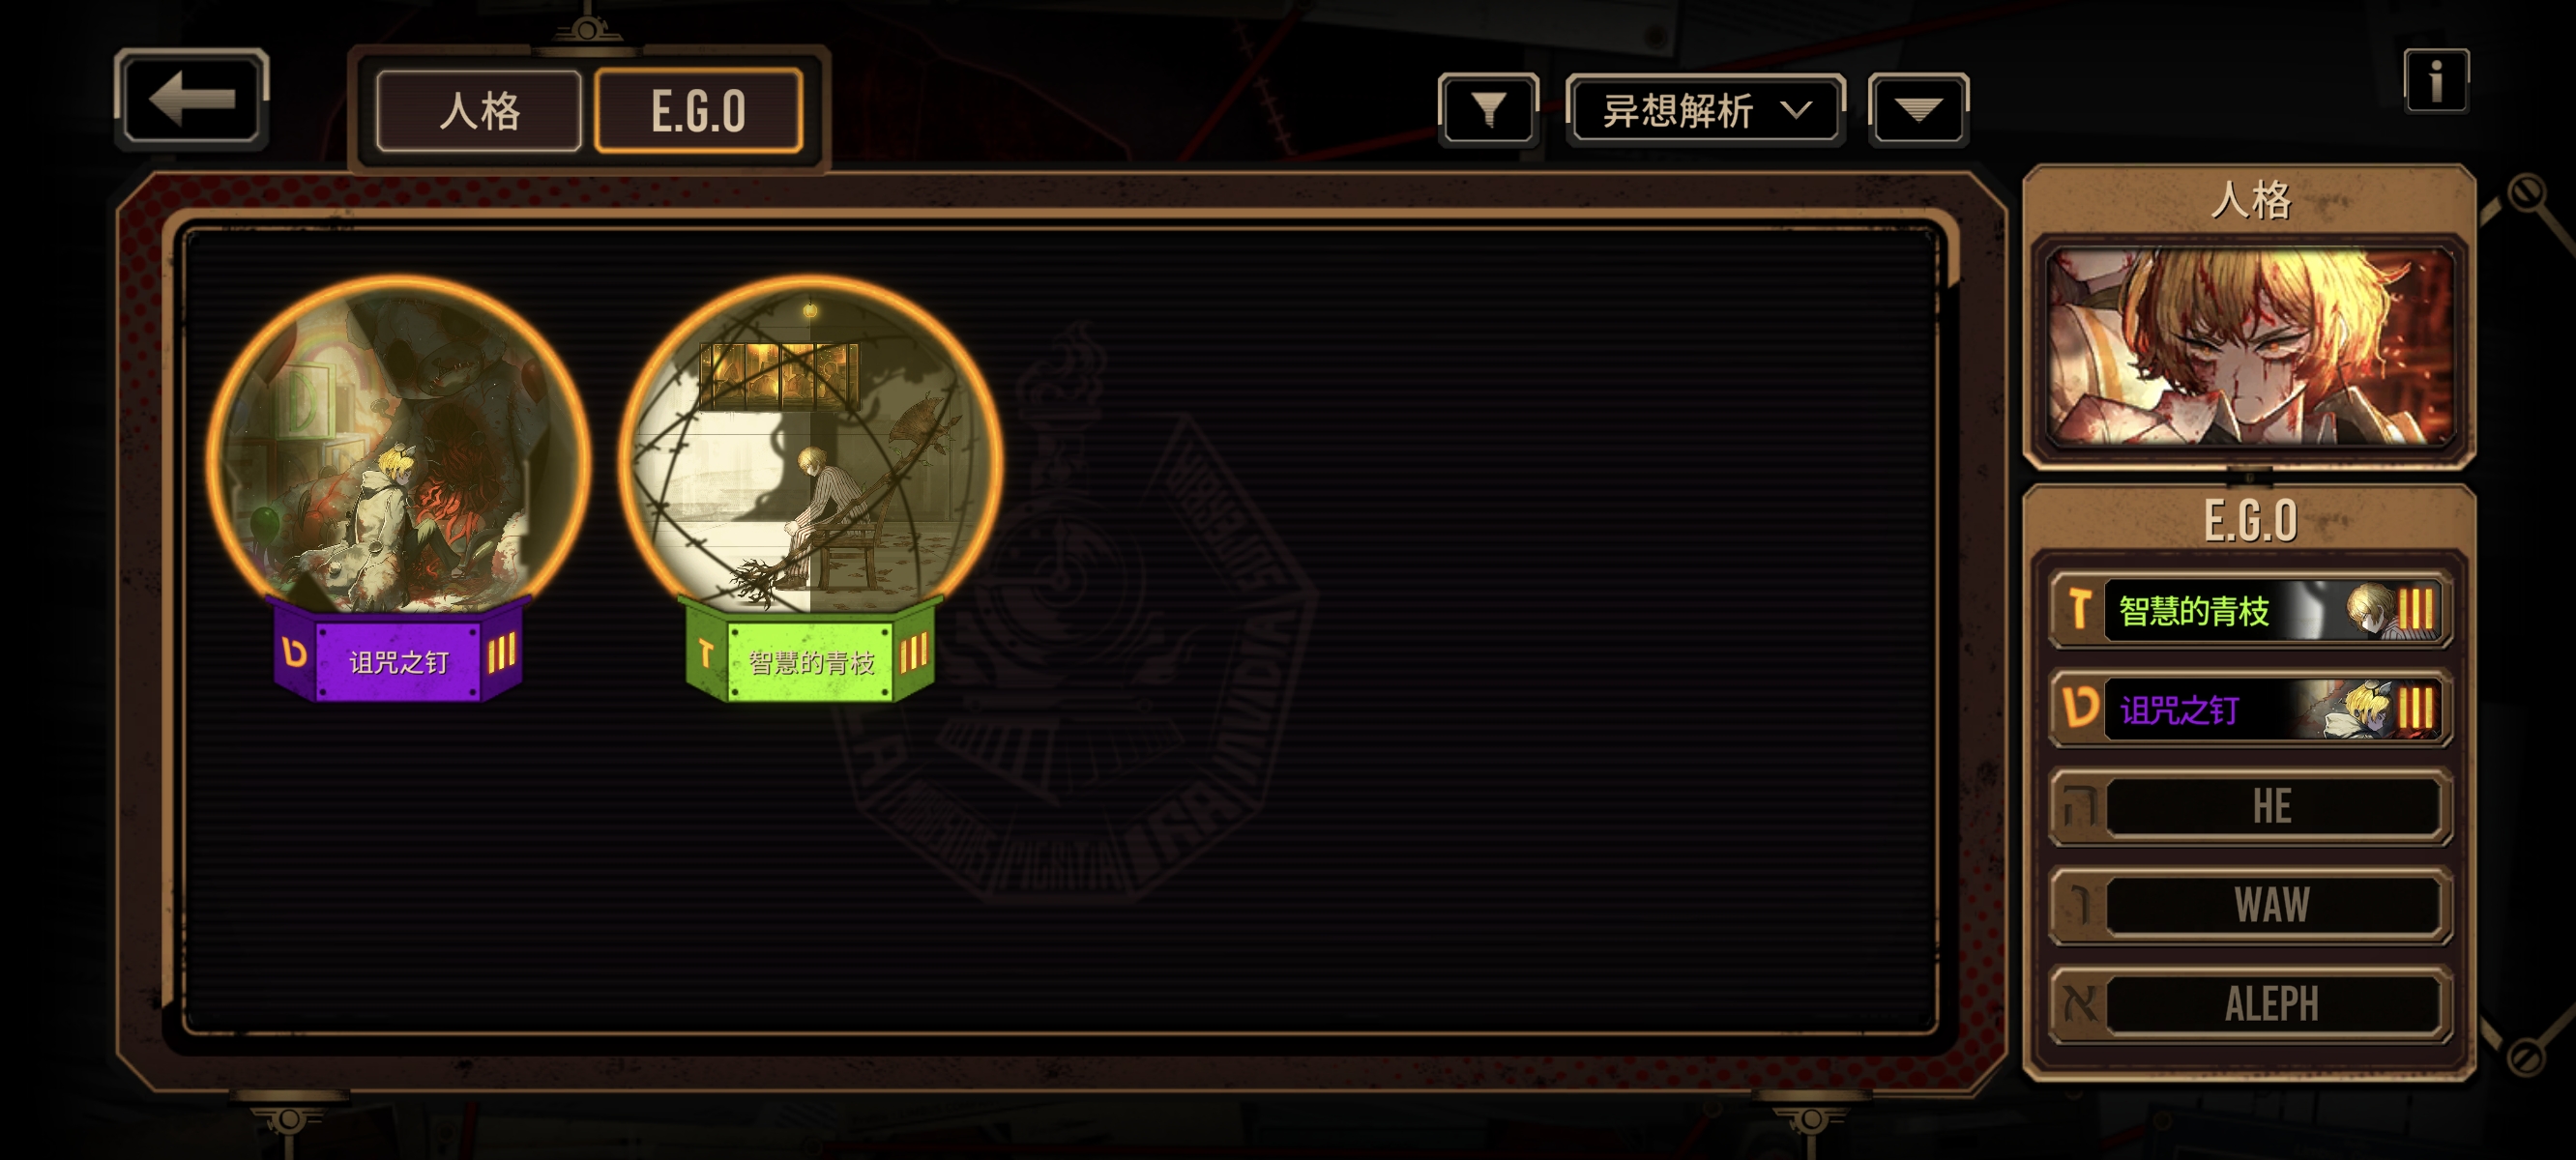Image resolution: width=2576 pixels, height=1160 pixels.
Task: Switch to the 人格 tab
Action: click(x=479, y=110)
